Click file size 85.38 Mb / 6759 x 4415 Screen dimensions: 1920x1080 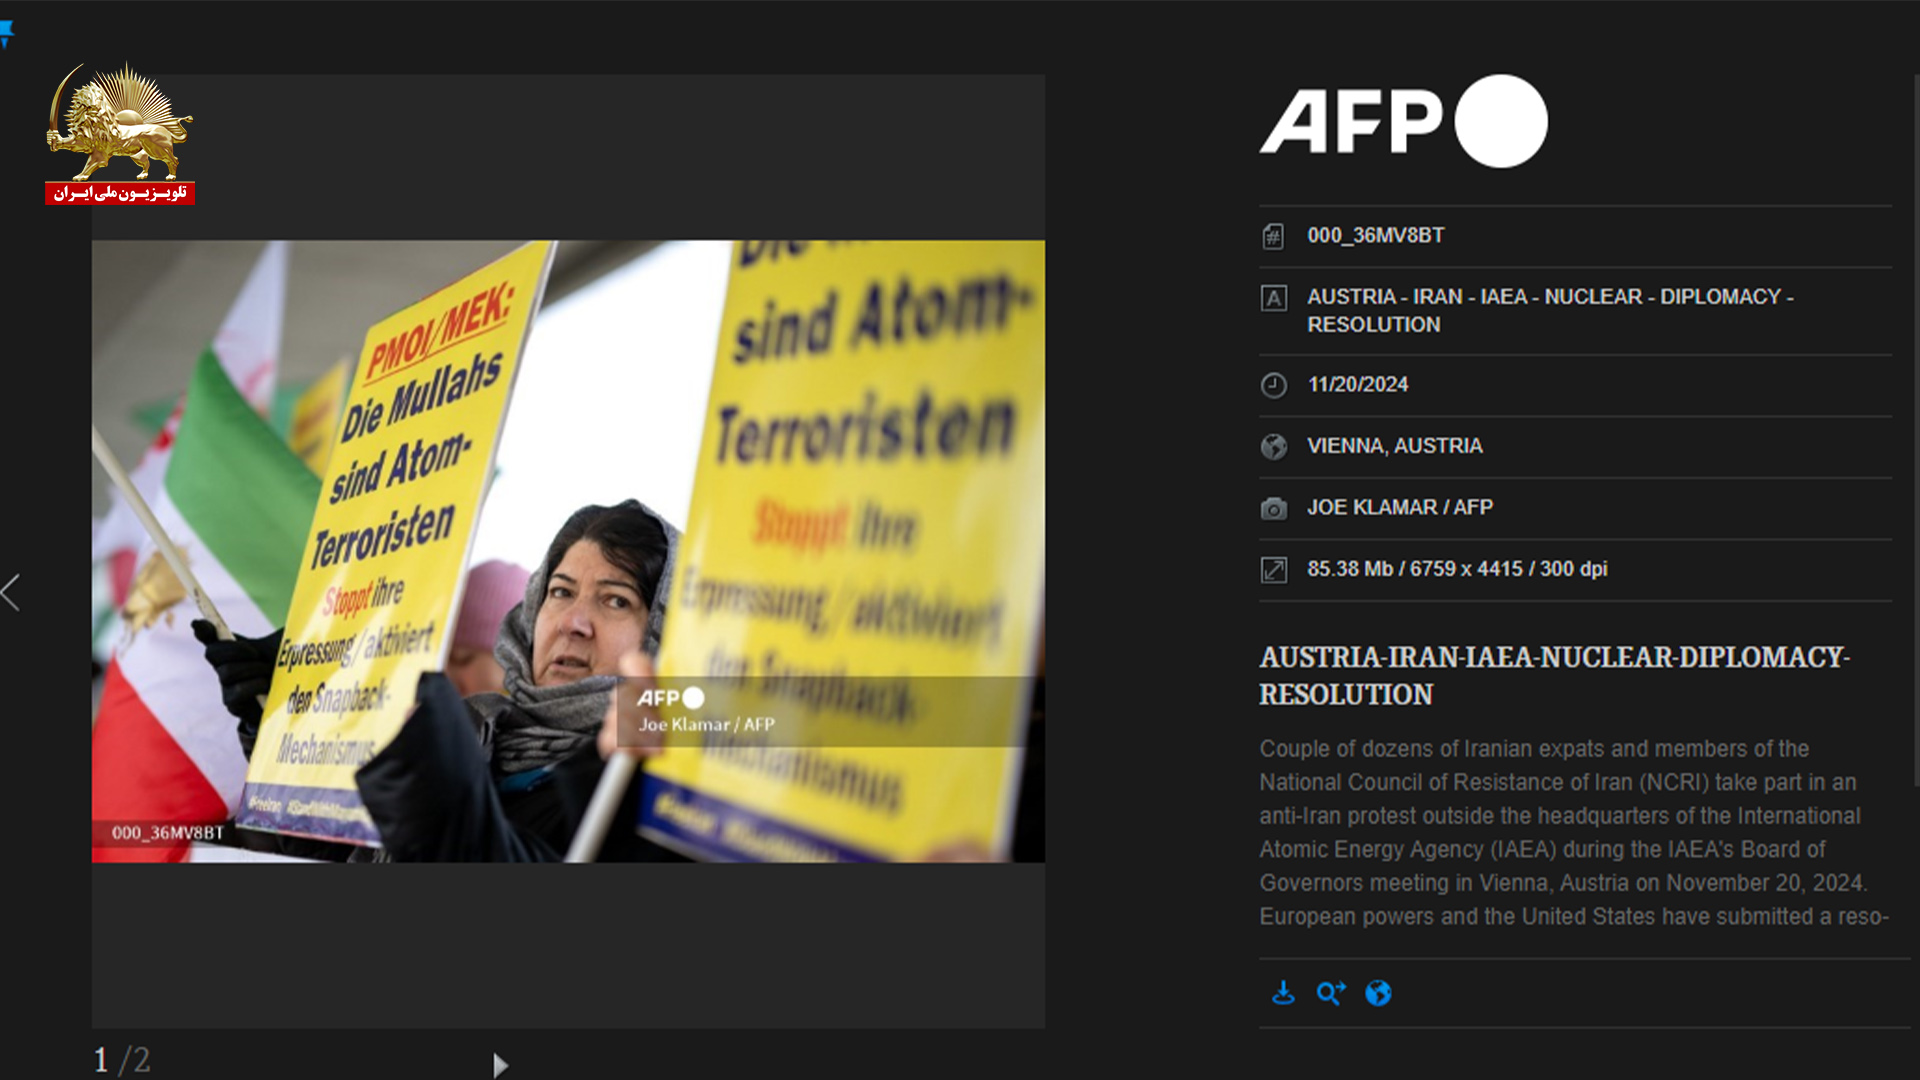pos(1457,568)
